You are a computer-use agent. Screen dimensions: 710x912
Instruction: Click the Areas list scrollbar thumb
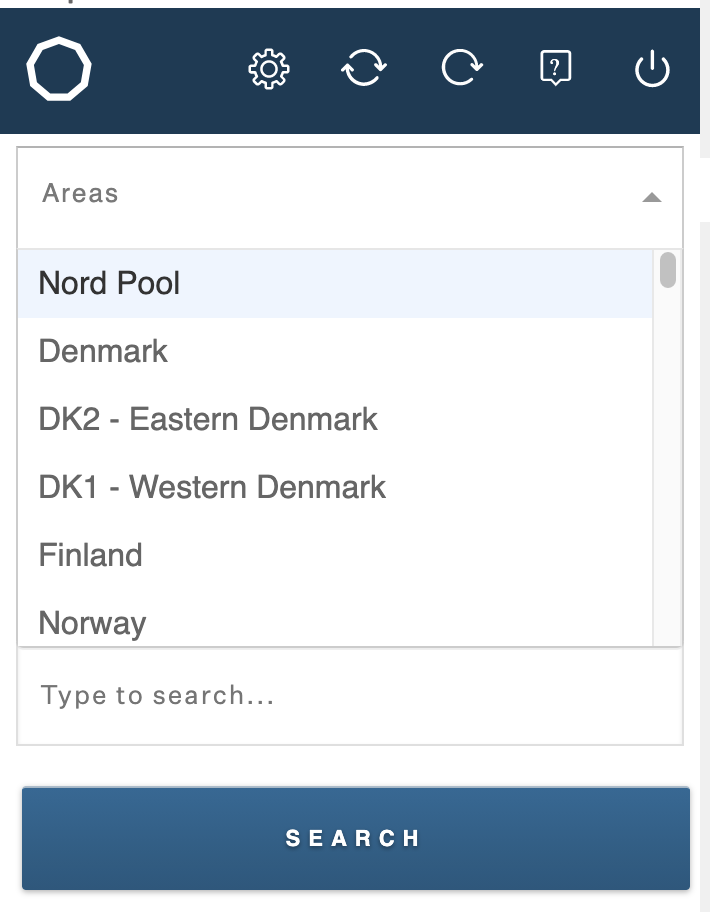668,269
